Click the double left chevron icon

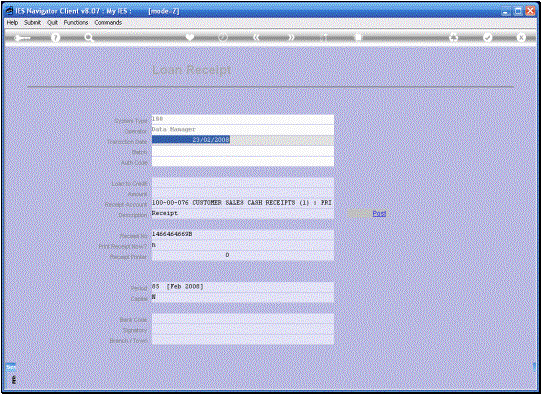pos(256,37)
